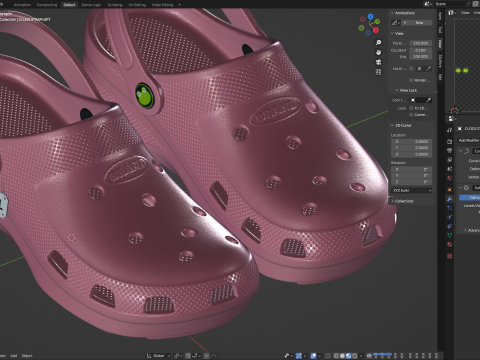This screenshot has height=360, width=480.
Task: Open the Global transform orientation dropdown
Action: pyautogui.click(x=158, y=356)
